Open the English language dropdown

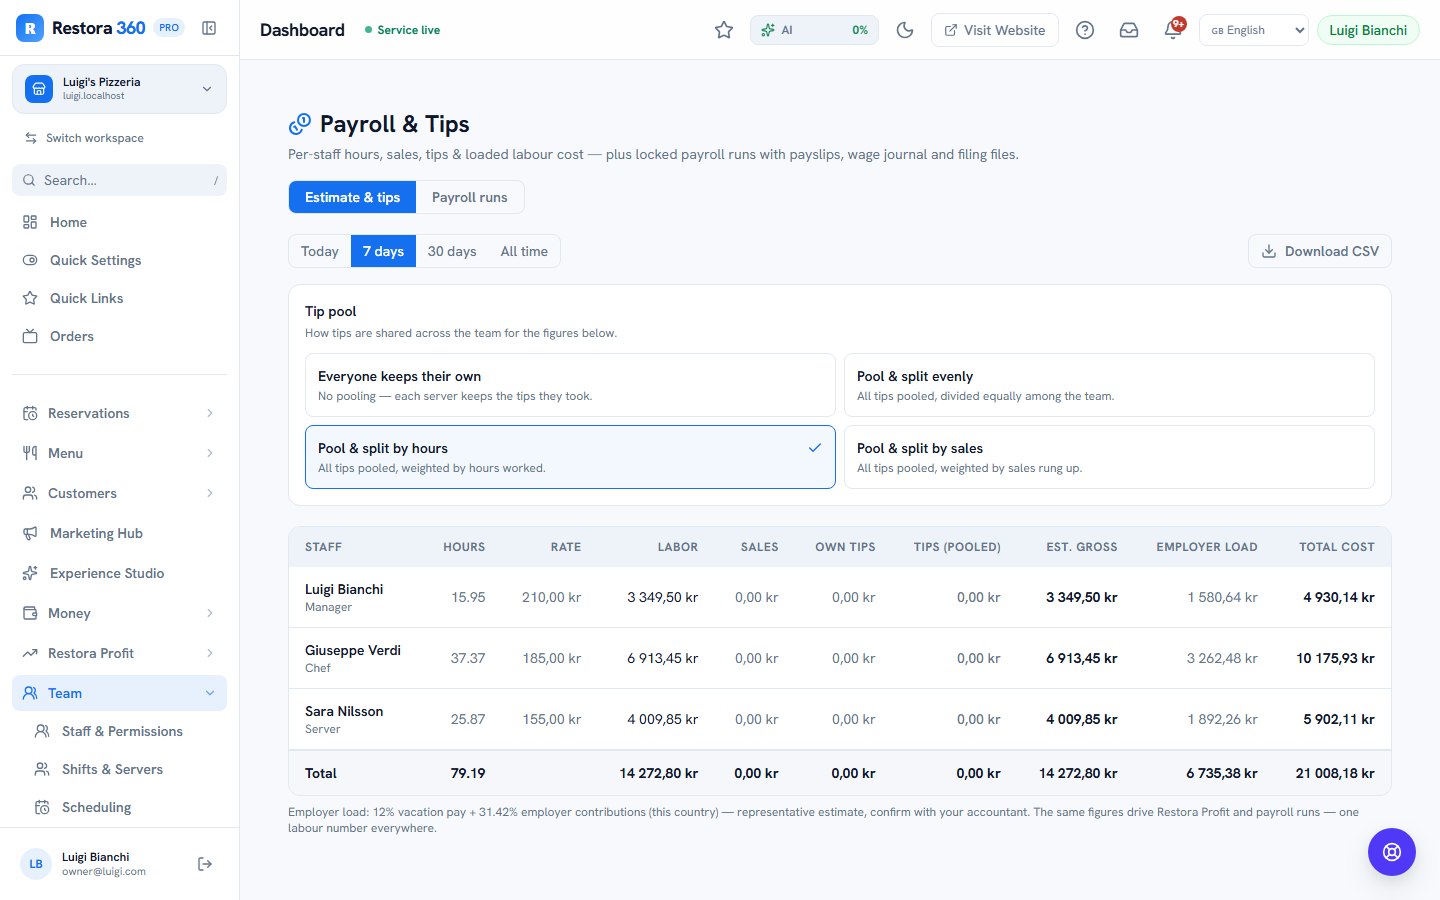tap(1254, 30)
